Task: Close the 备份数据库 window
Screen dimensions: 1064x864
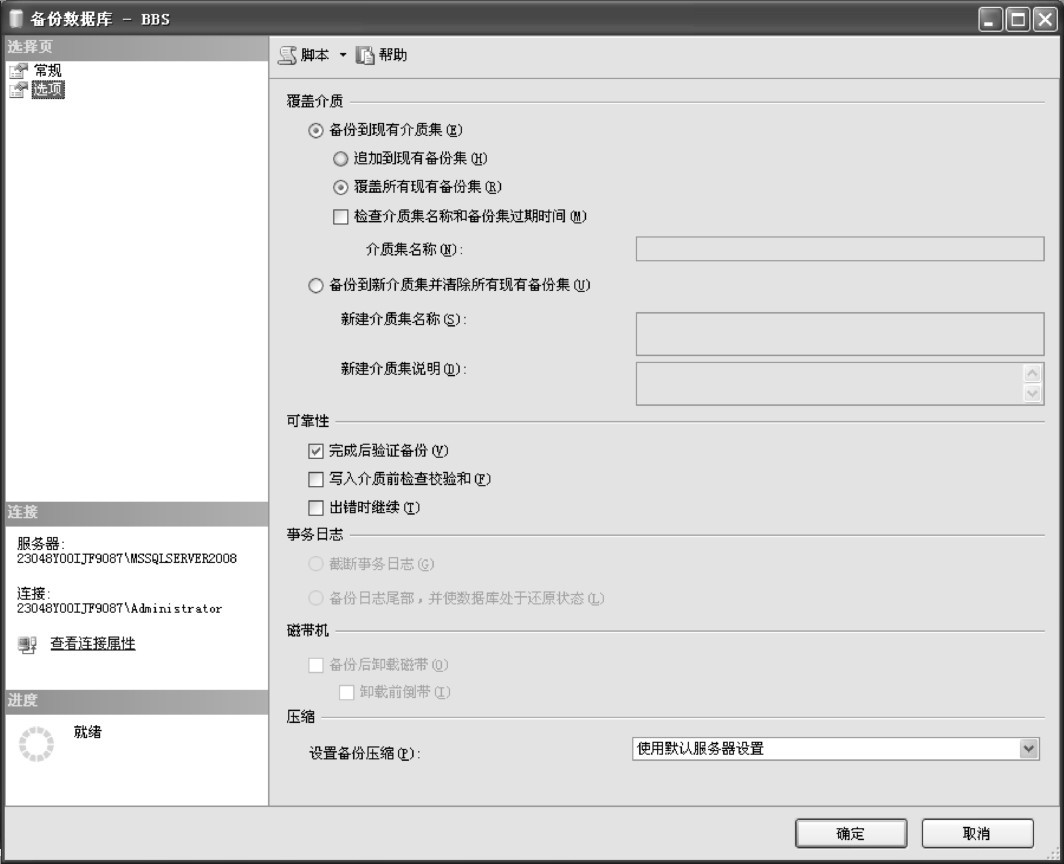Action: pos(1045,20)
